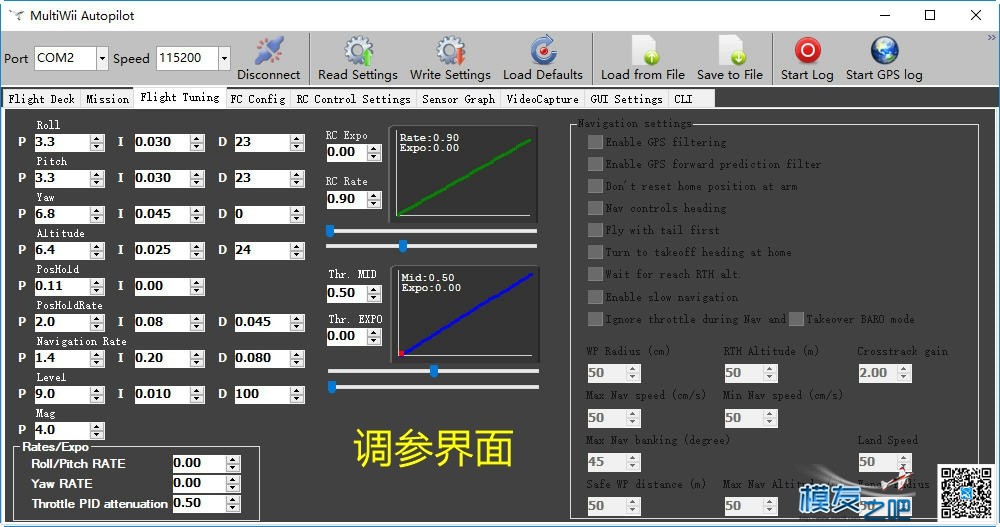Click the throttle curve graph
The image size is (1000, 527).
click(x=465, y=314)
